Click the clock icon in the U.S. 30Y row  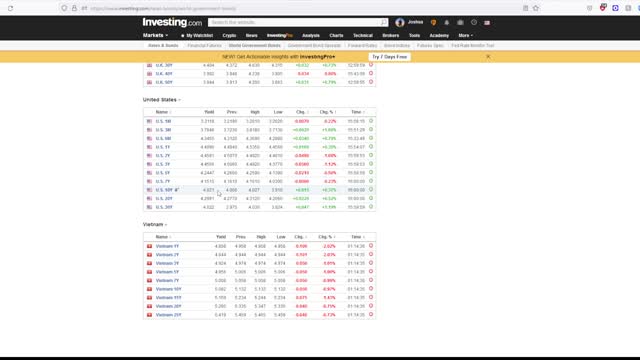(371, 207)
